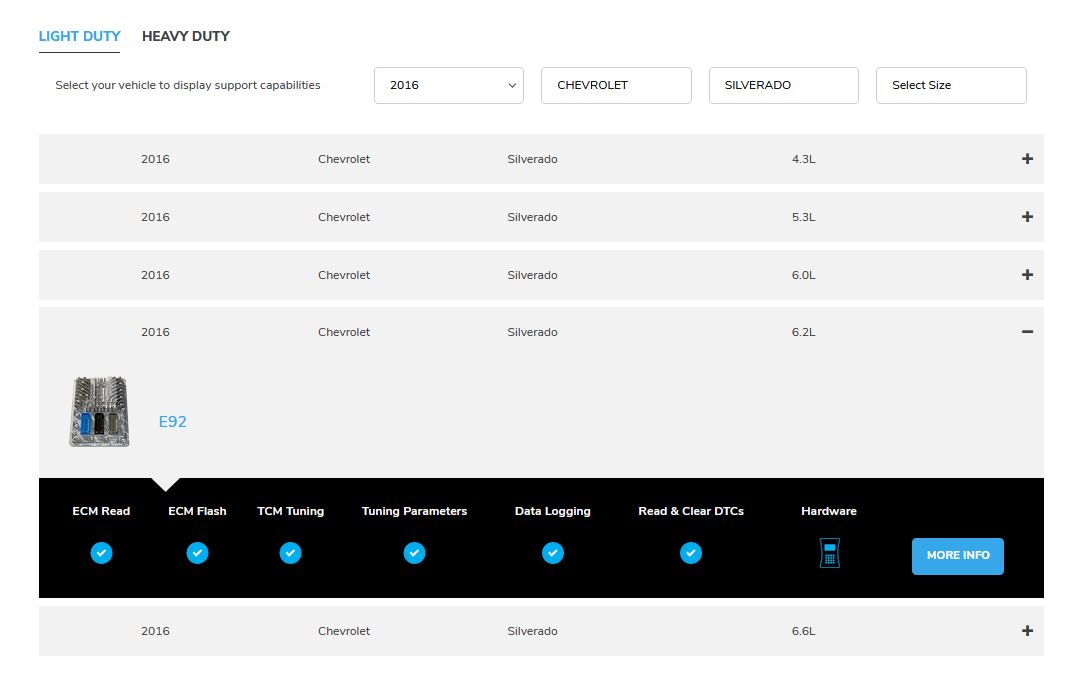Switch to the HEAVY DUTY tab

pos(186,37)
